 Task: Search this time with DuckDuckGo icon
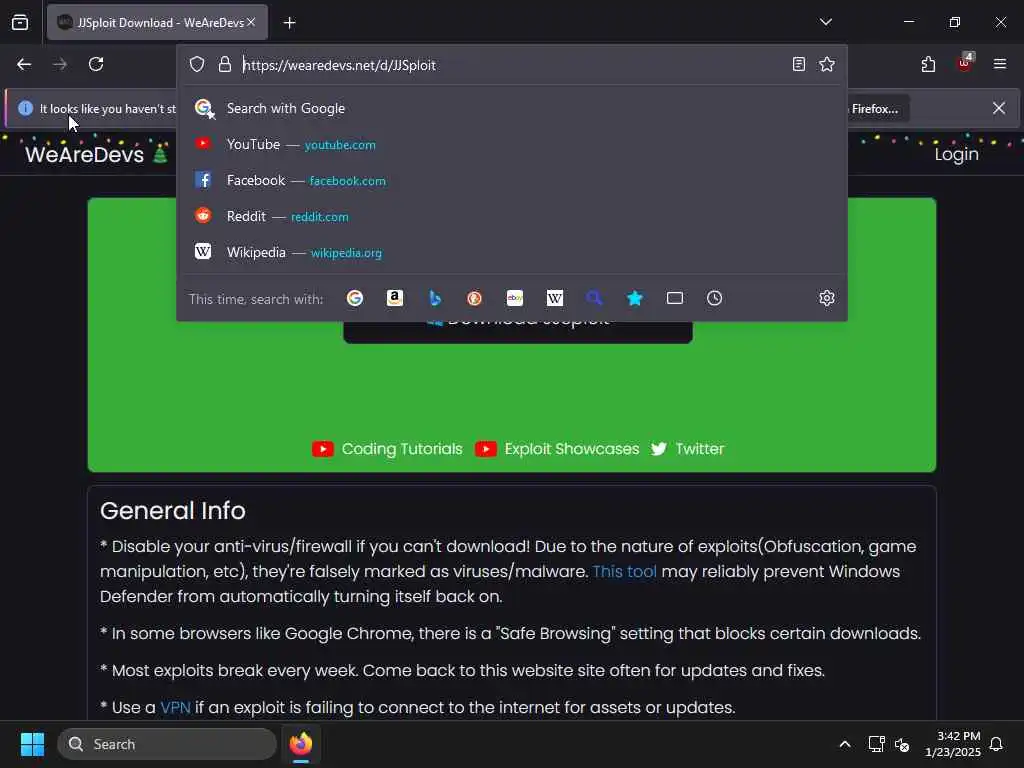(475, 298)
